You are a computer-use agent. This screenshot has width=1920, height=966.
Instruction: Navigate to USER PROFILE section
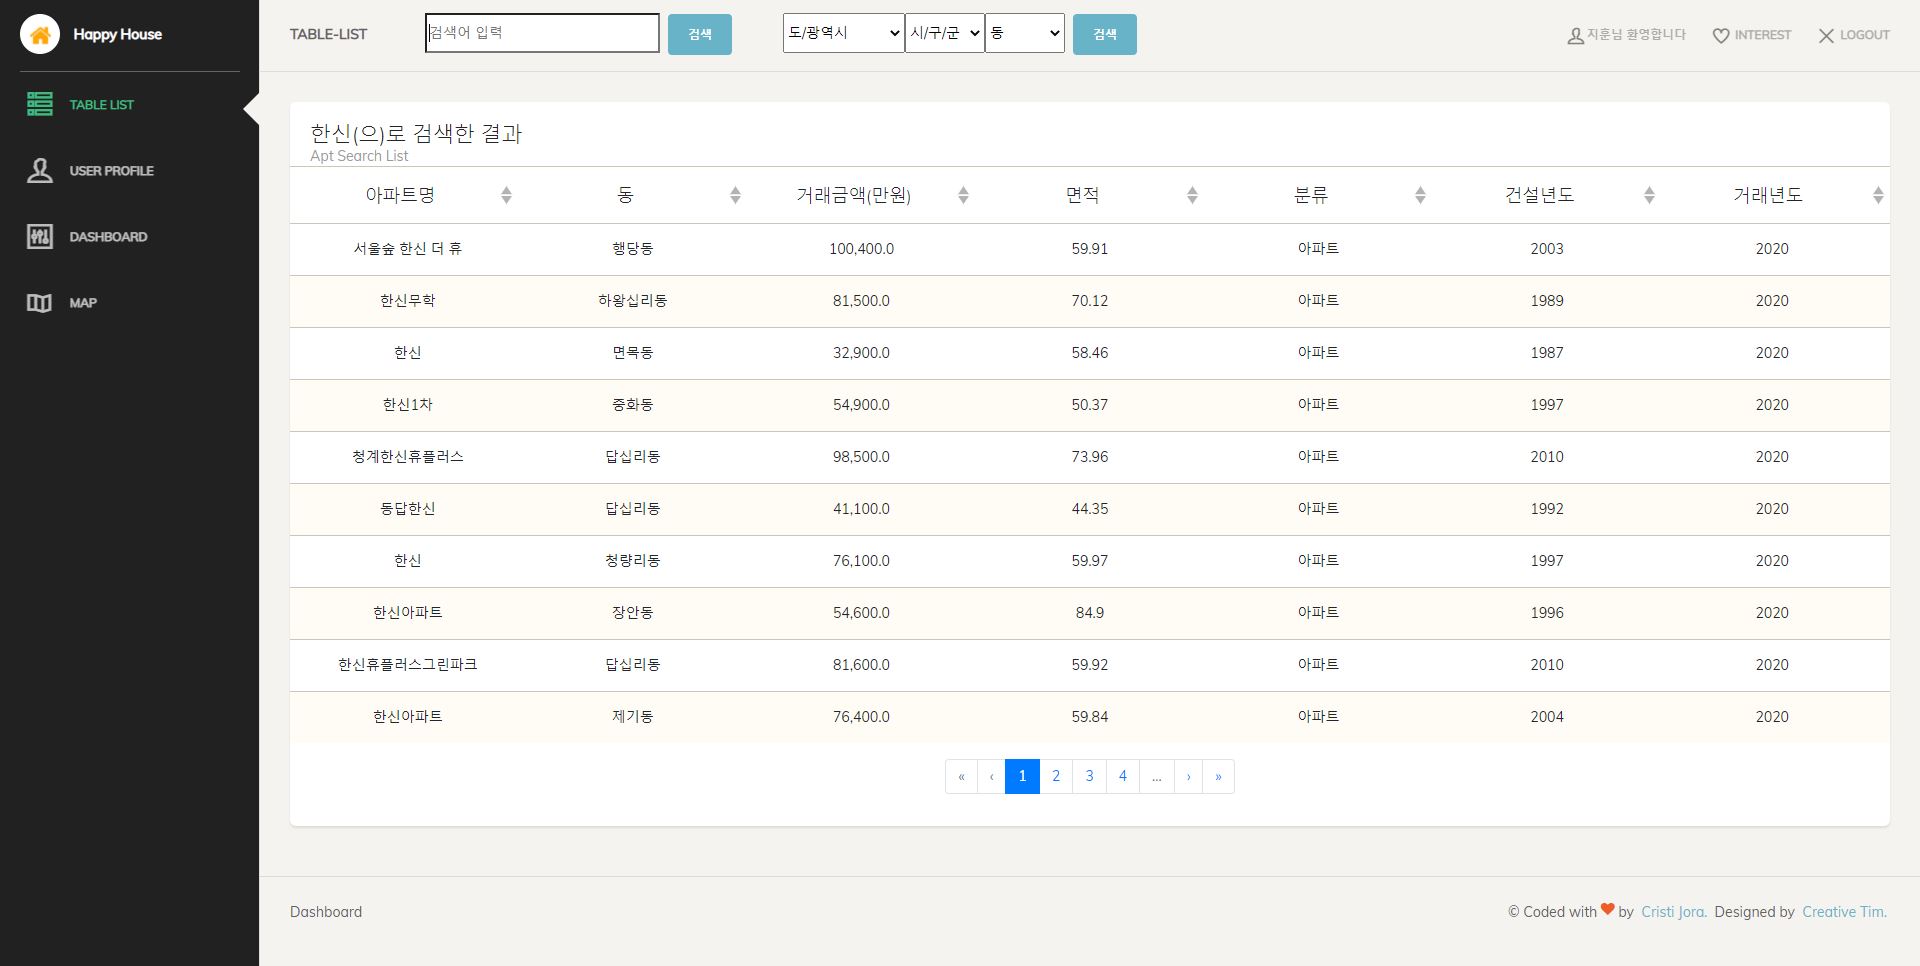point(40,170)
